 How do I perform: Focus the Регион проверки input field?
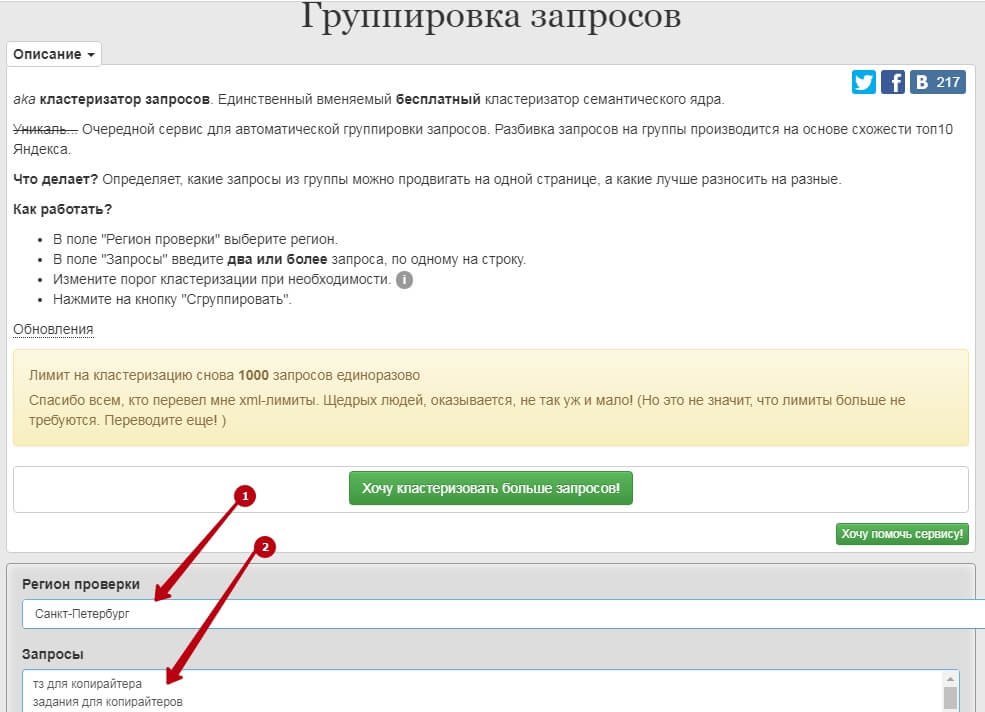[x=503, y=614]
